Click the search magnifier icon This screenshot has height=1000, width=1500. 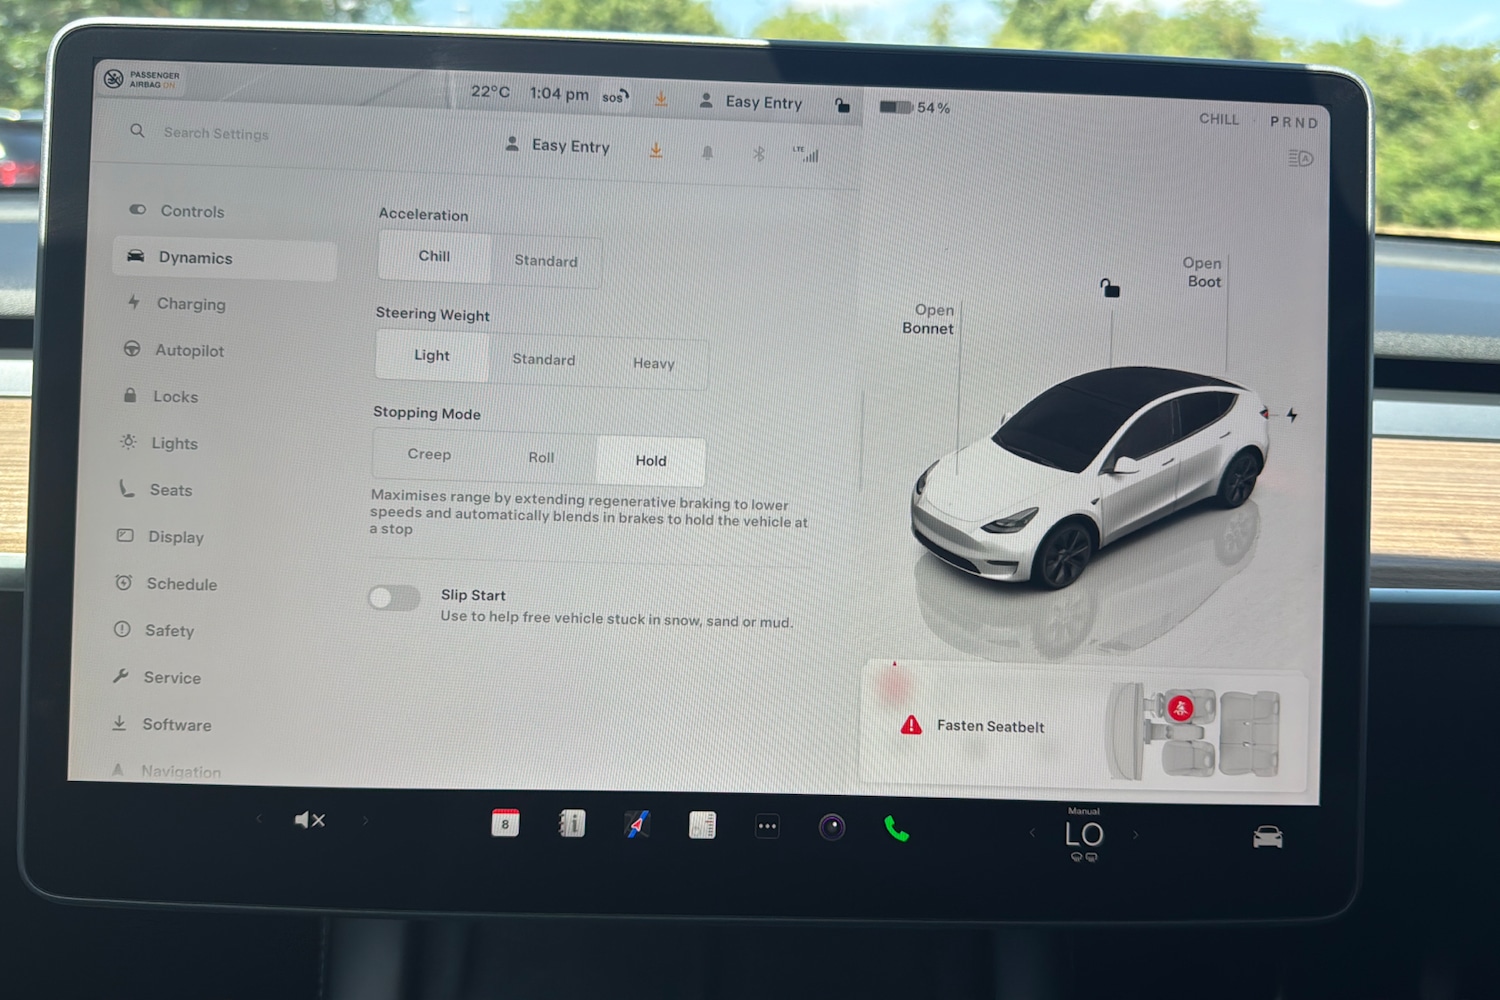[x=137, y=131]
